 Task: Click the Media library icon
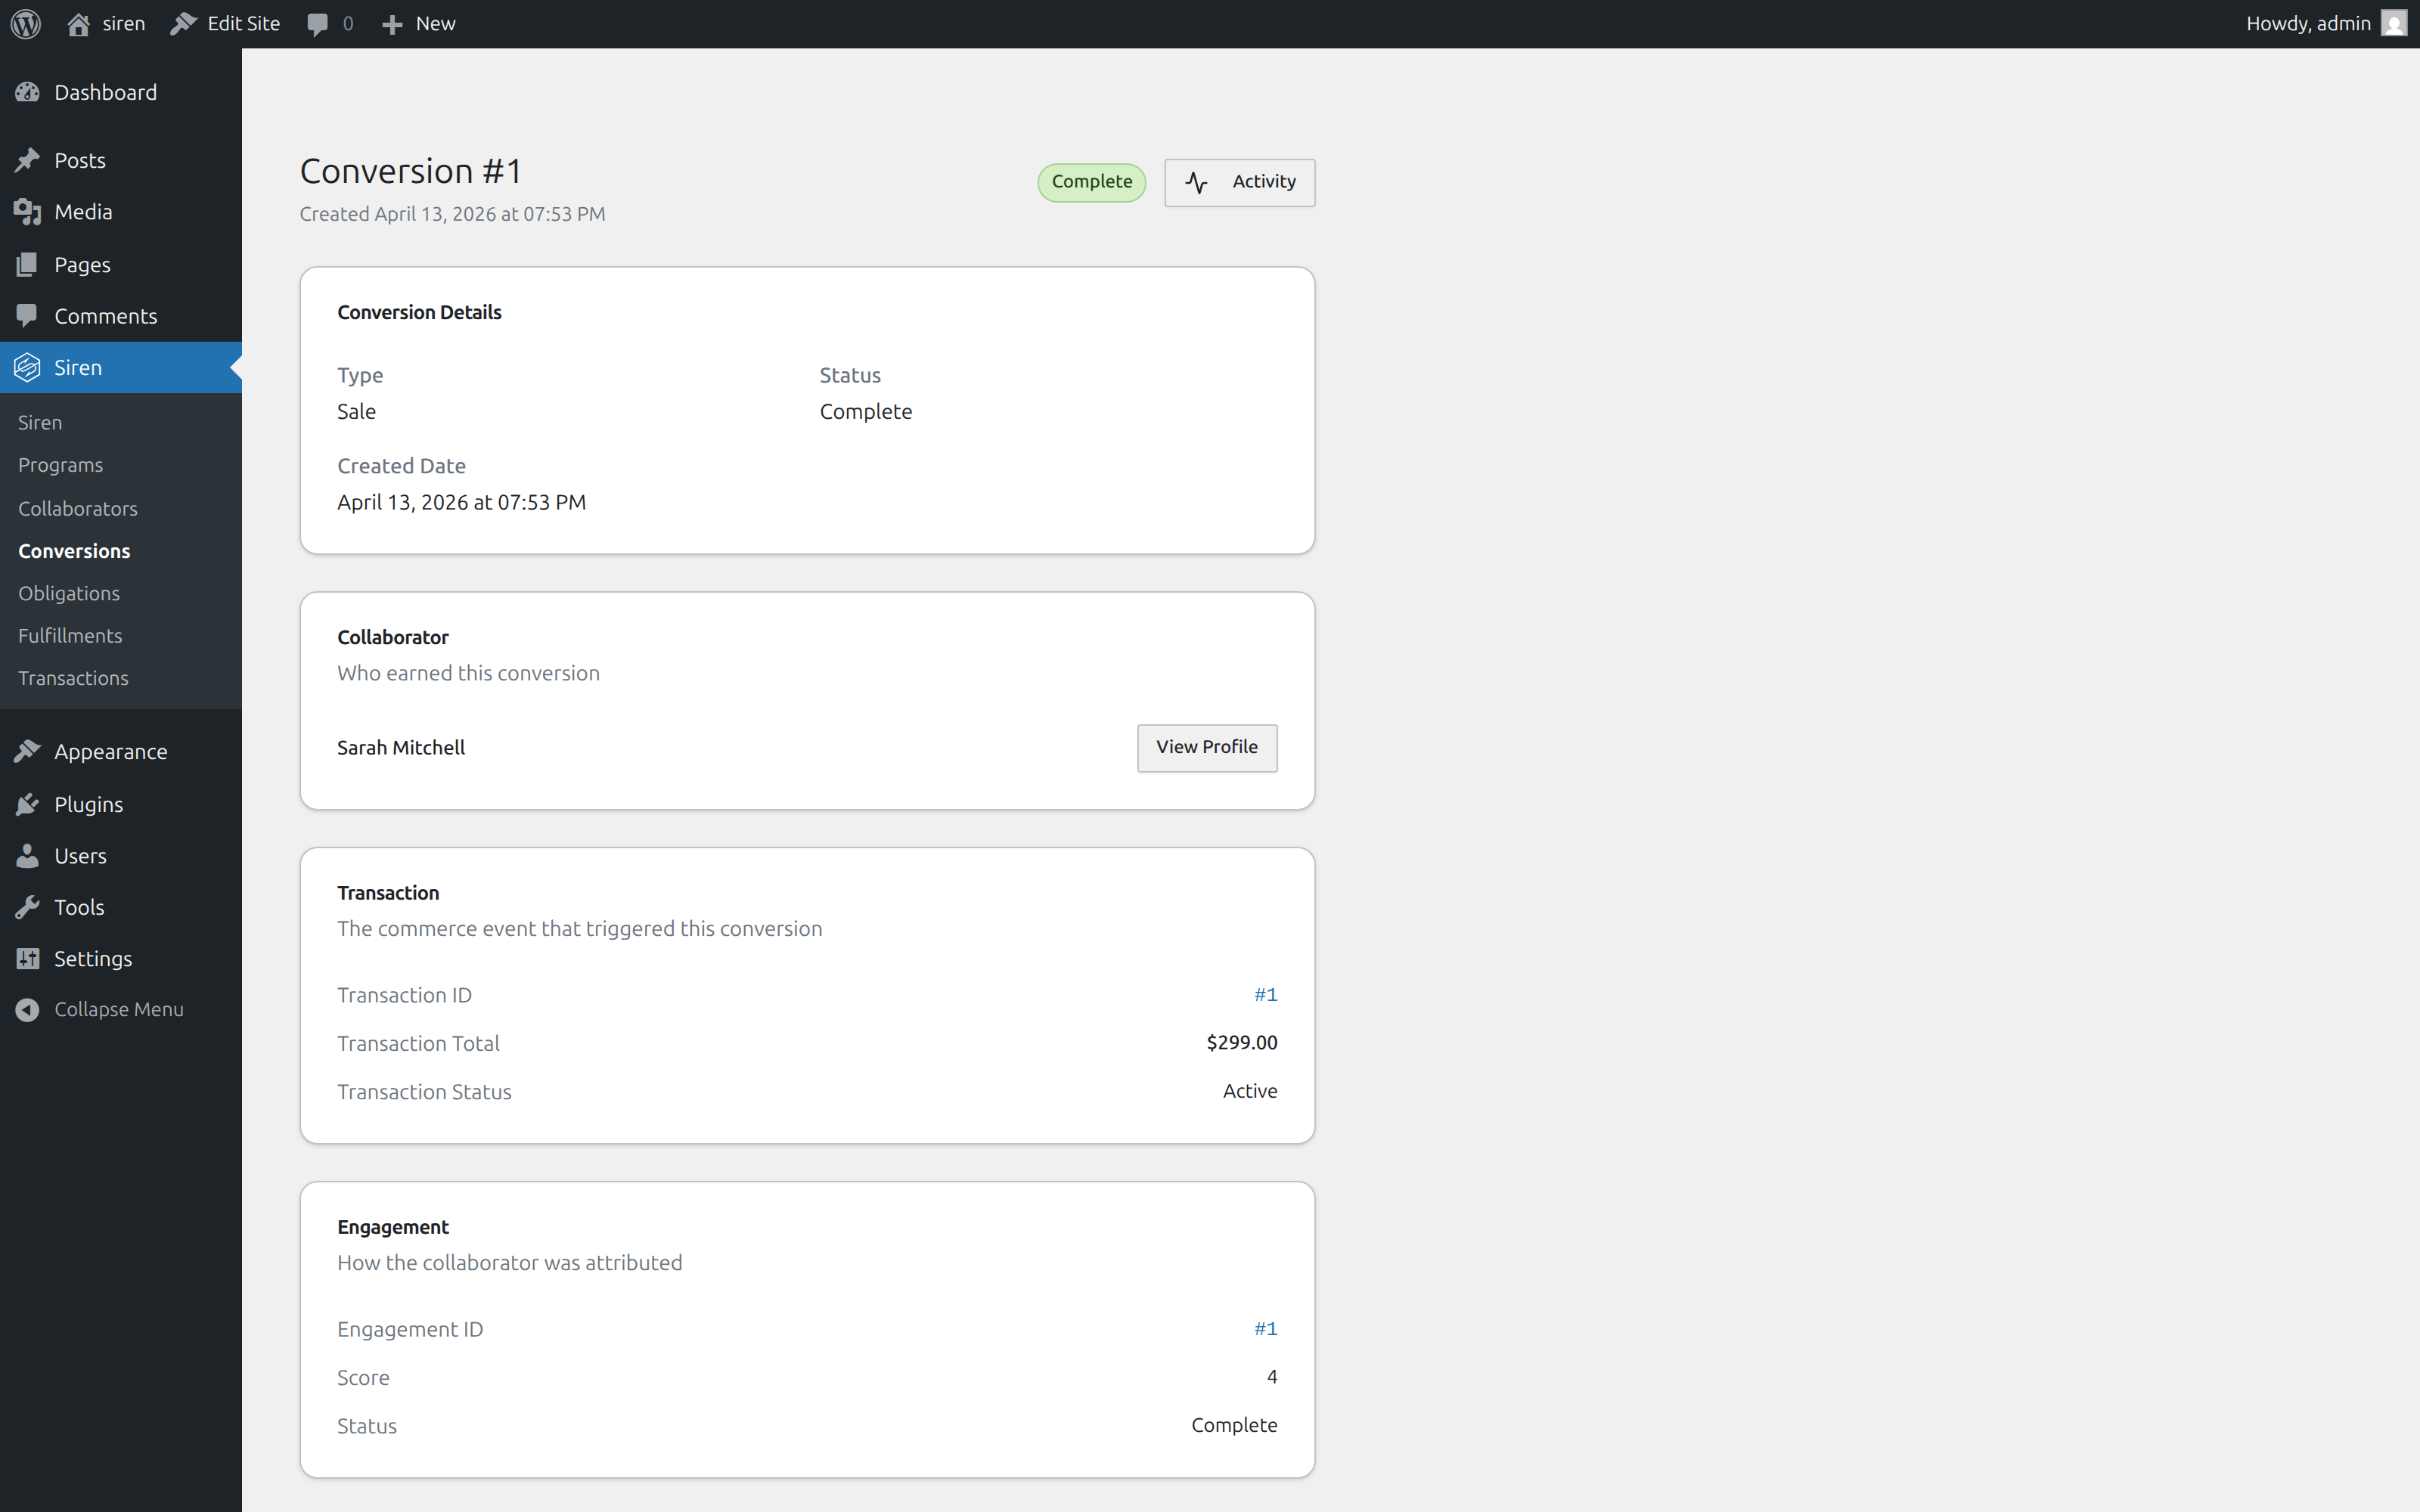coord(27,212)
